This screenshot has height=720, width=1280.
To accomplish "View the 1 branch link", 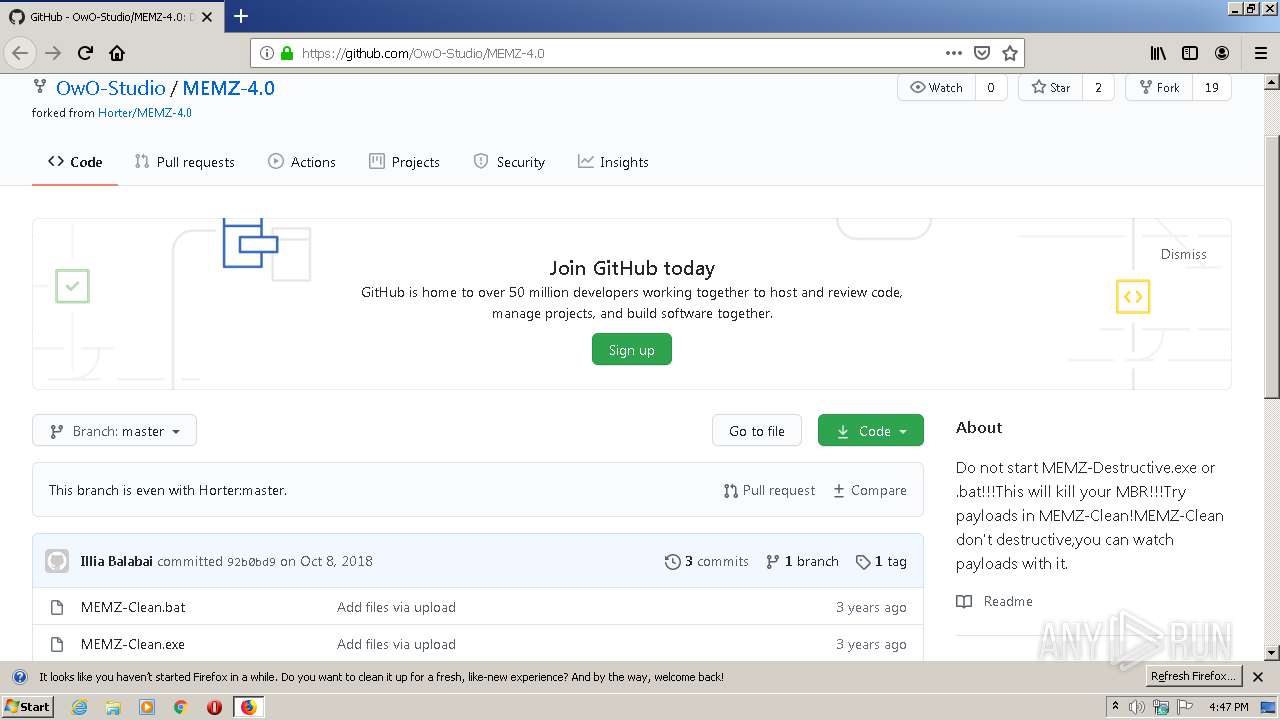I will click(802, 561).
